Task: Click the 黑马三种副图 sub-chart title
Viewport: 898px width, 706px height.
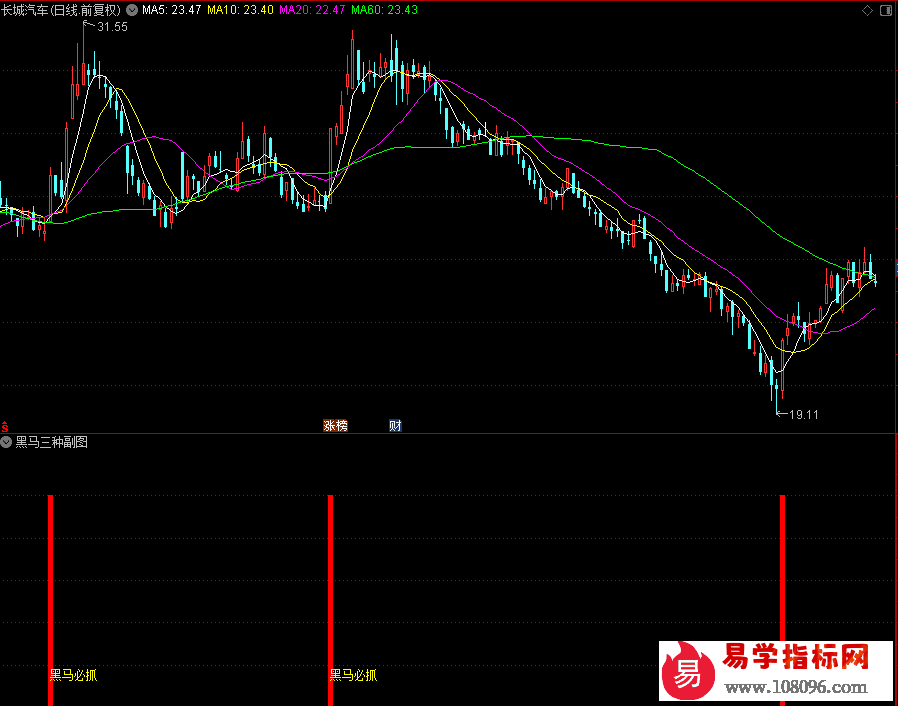Action: (52, 442)
